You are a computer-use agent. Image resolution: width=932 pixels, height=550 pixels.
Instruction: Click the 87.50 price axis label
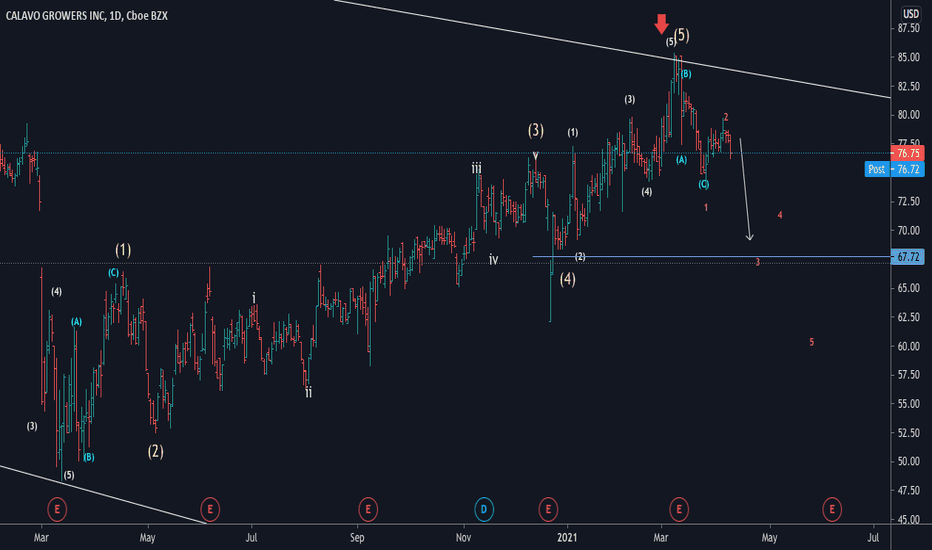(x=909, y=28)
